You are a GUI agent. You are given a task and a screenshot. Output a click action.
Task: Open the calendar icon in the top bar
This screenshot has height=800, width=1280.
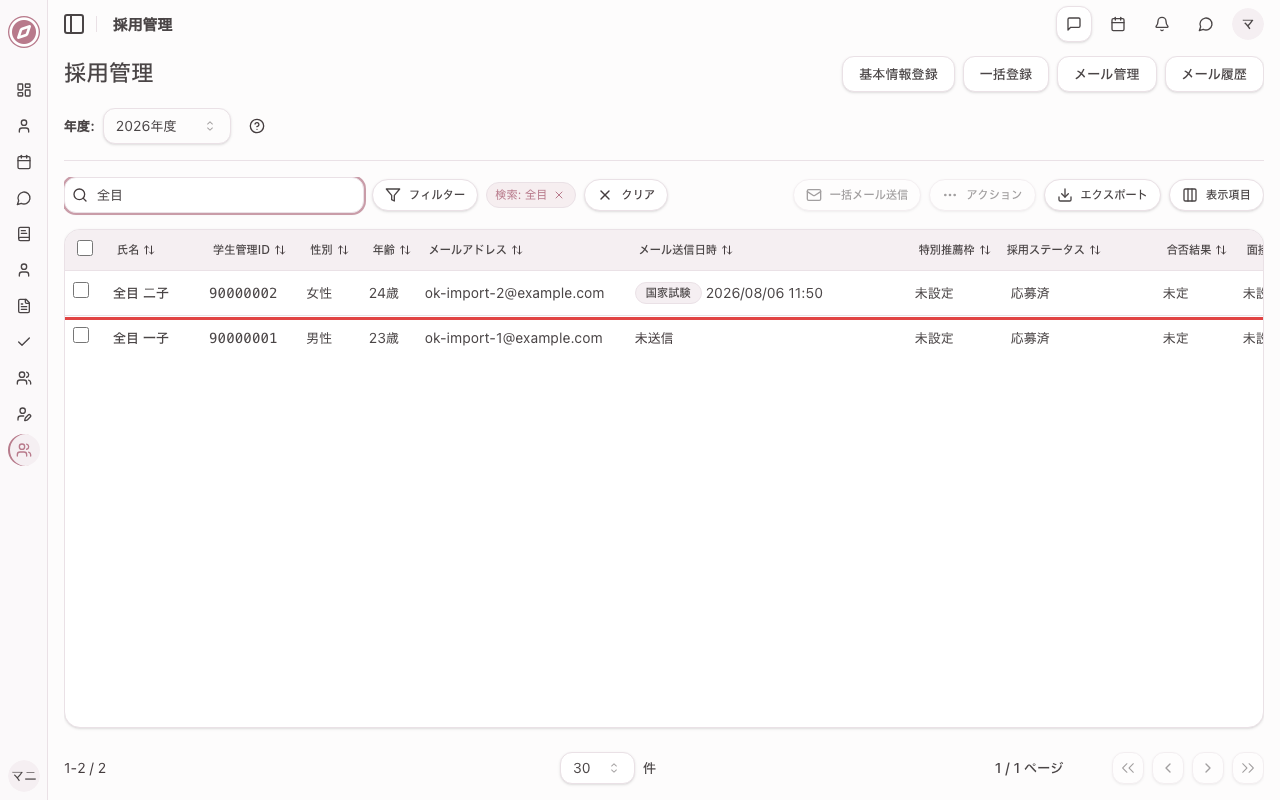[x=1118, y=24]
